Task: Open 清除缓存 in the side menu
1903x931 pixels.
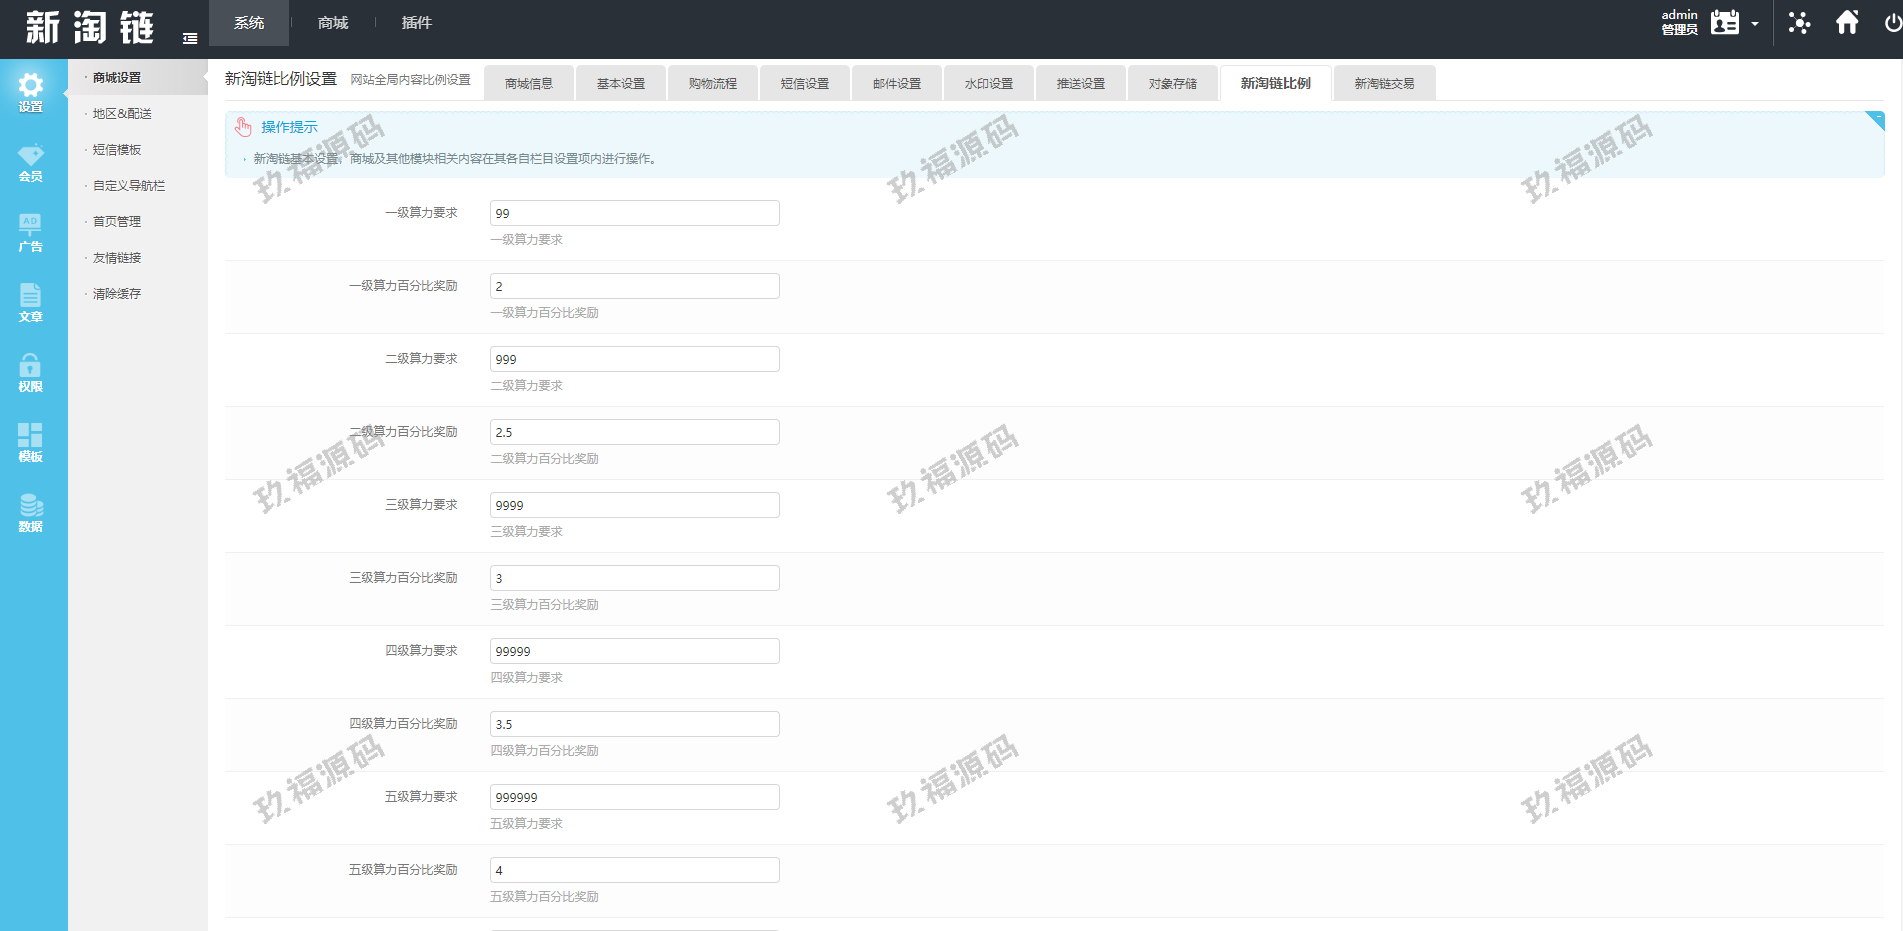Action: (x=117, y=294)
